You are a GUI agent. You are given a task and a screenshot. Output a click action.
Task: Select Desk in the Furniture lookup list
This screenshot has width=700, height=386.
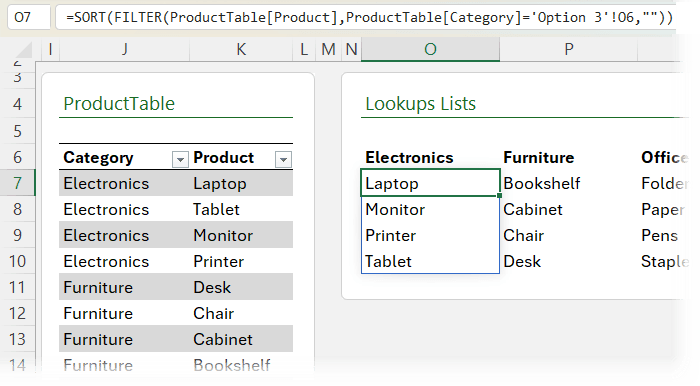pyautogui.click(x=568, y=261)
